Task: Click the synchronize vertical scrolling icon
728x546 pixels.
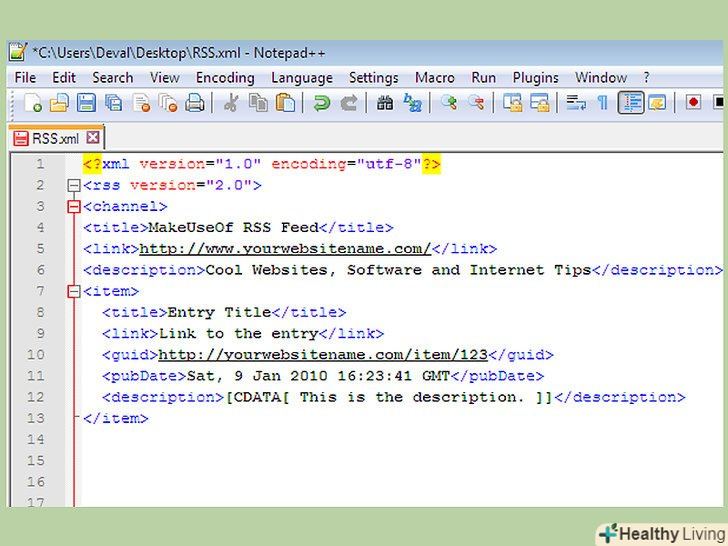Action: point(513,103)
